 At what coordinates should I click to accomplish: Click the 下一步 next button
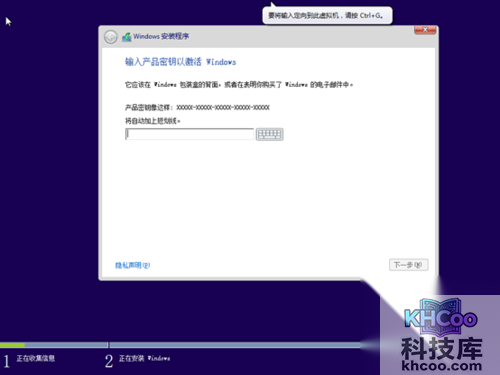point(408,265)
